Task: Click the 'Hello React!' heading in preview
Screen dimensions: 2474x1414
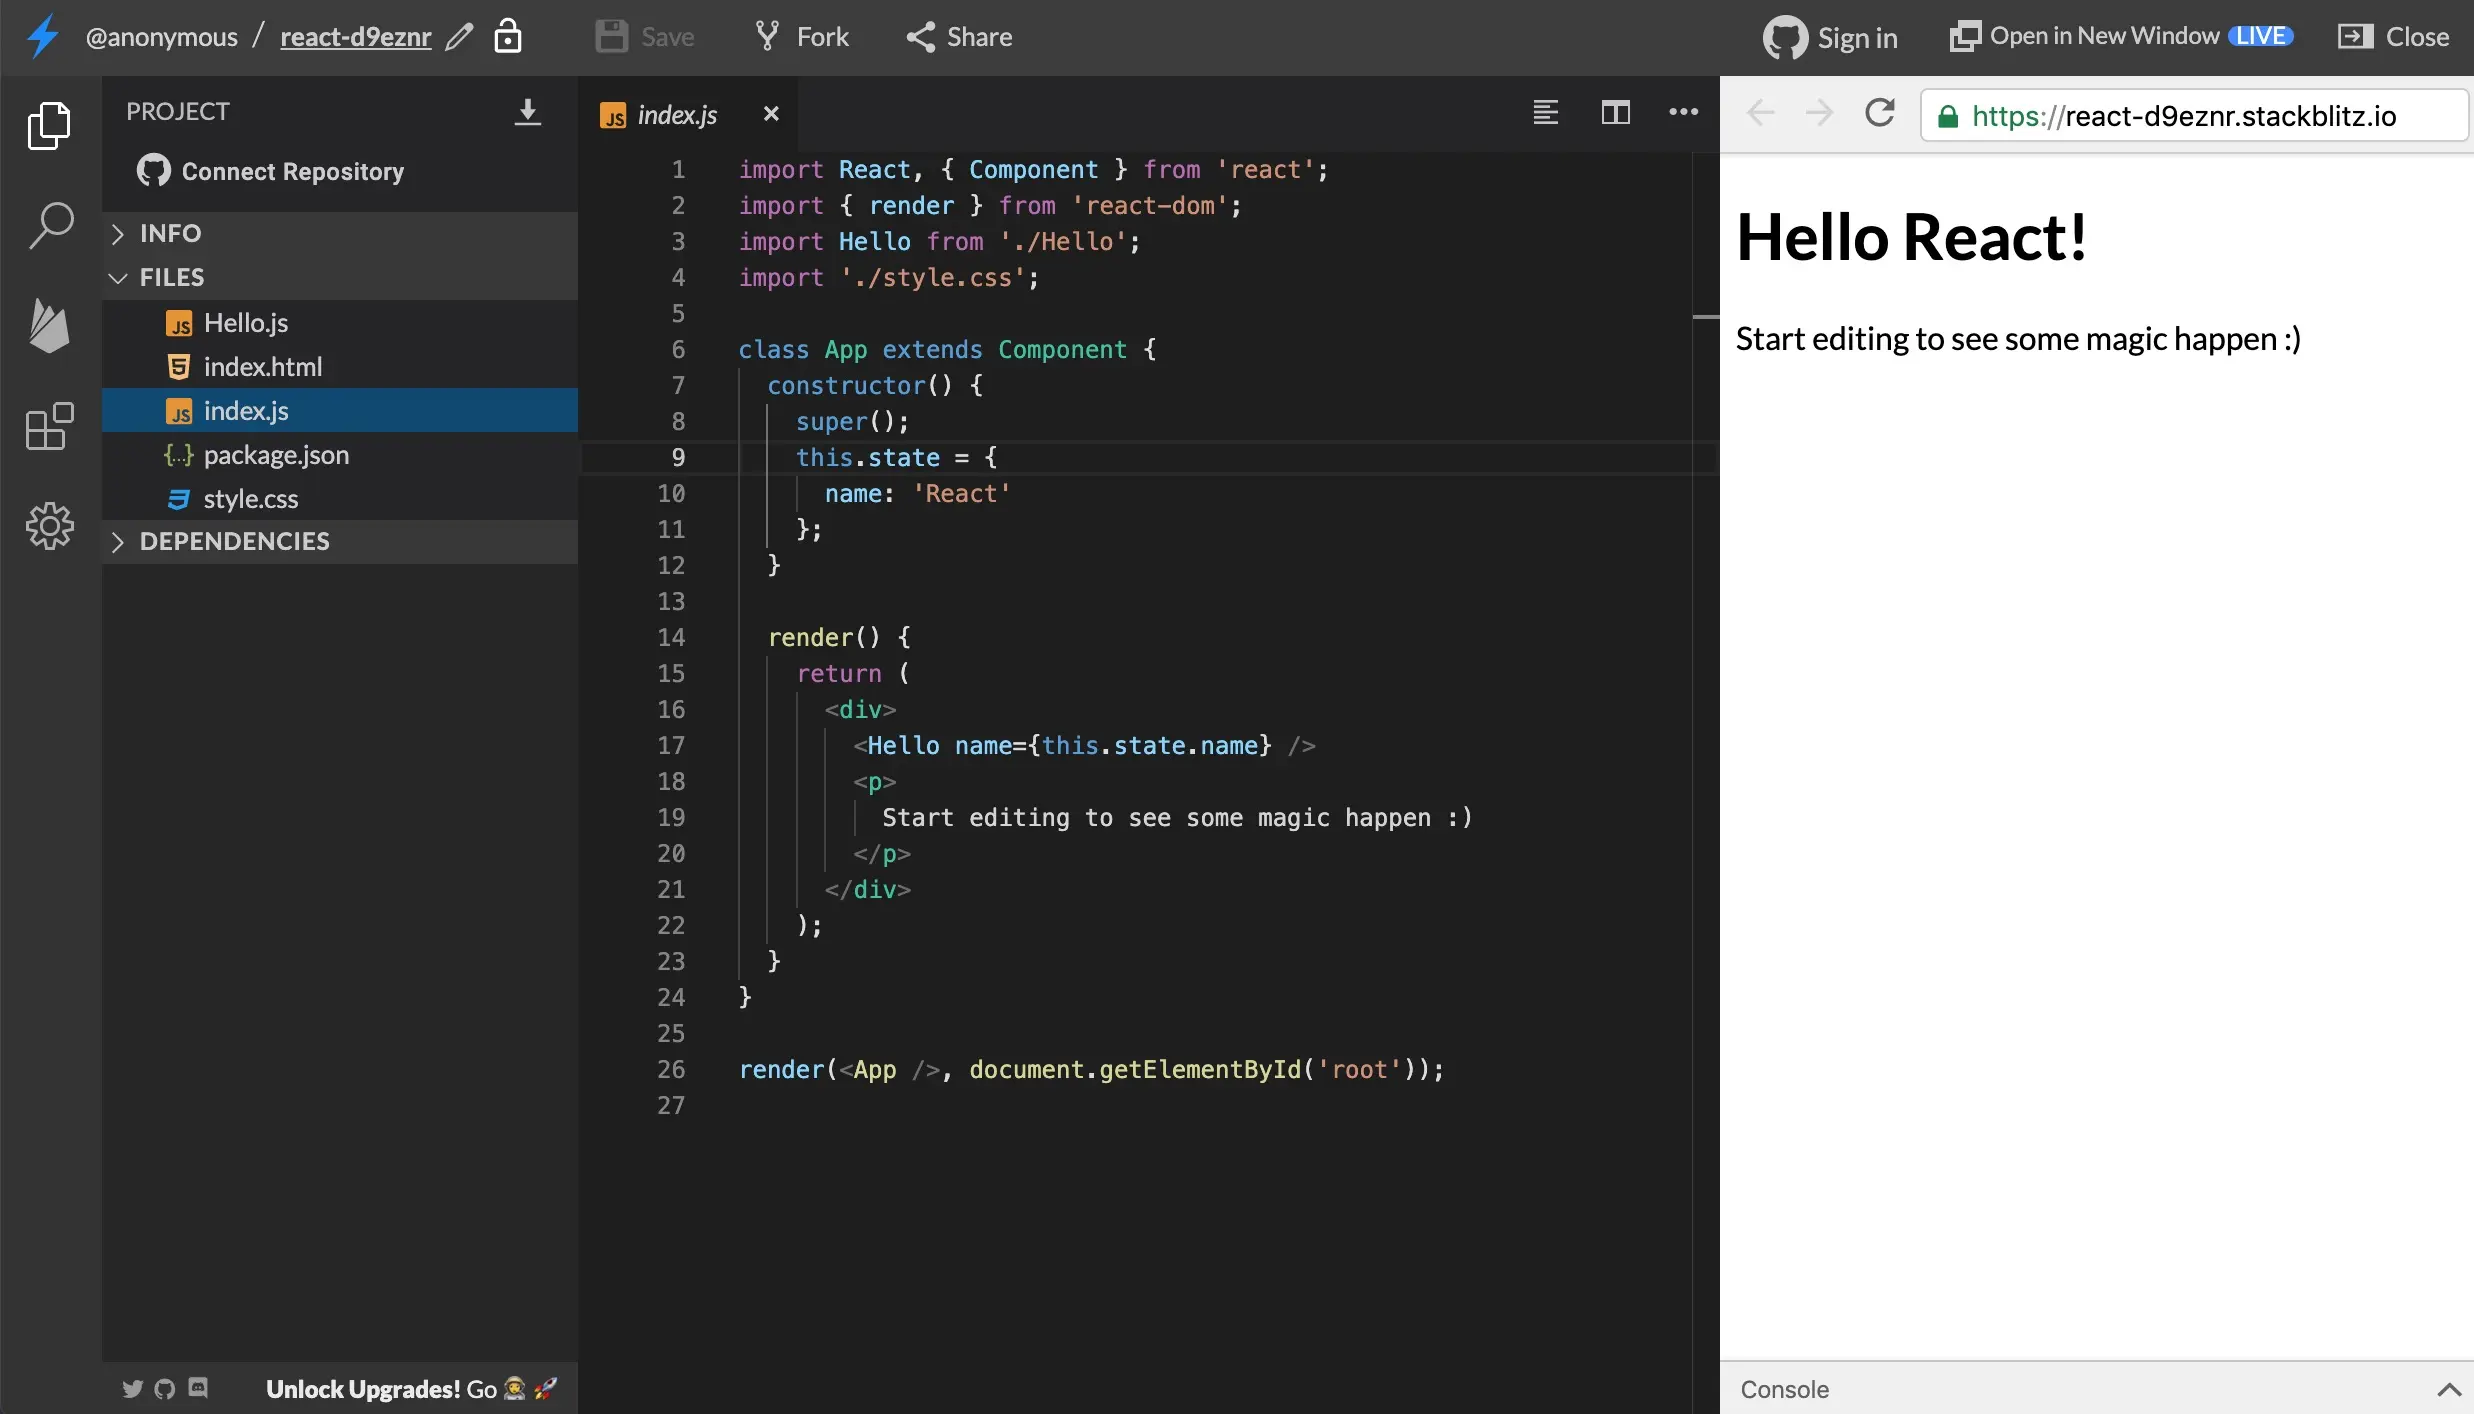Action: click(x=1912, y=237)
